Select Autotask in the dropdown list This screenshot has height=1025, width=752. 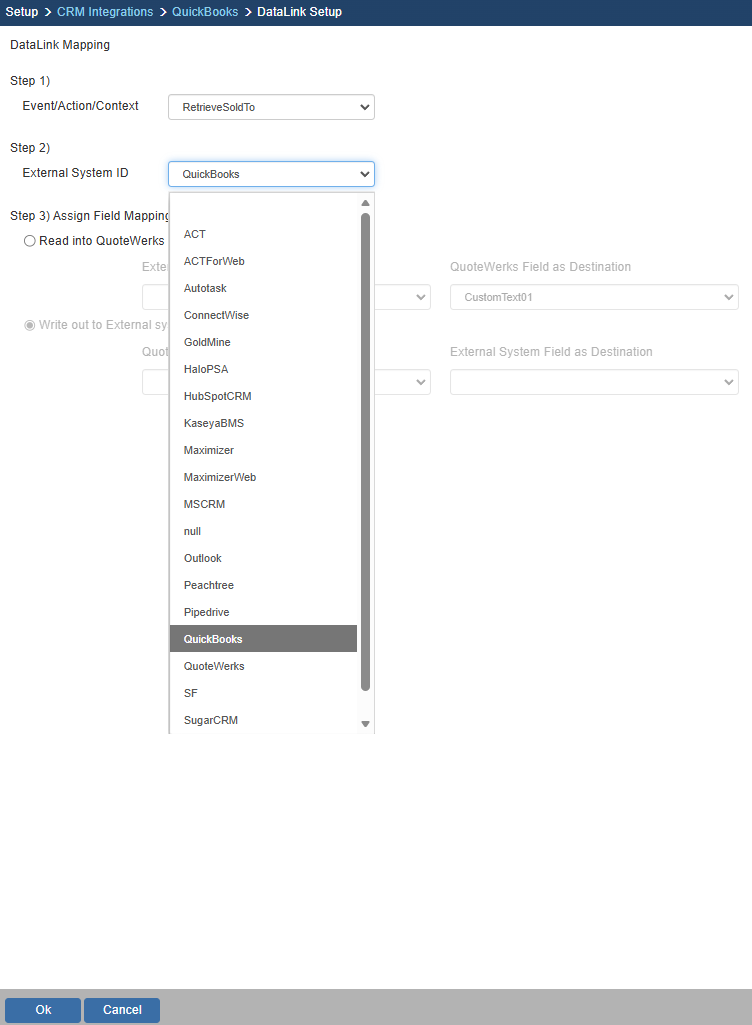(205, 288)
